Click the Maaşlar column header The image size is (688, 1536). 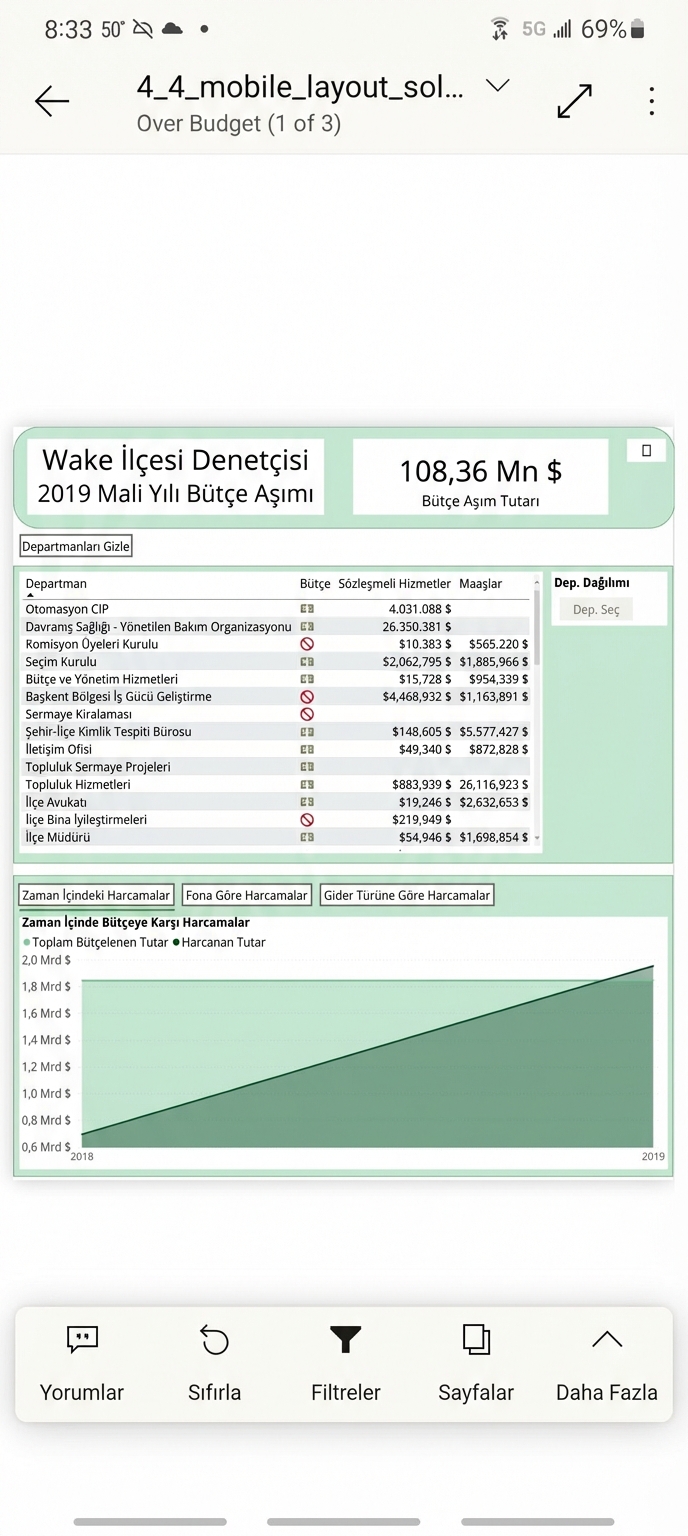(480, 584)
